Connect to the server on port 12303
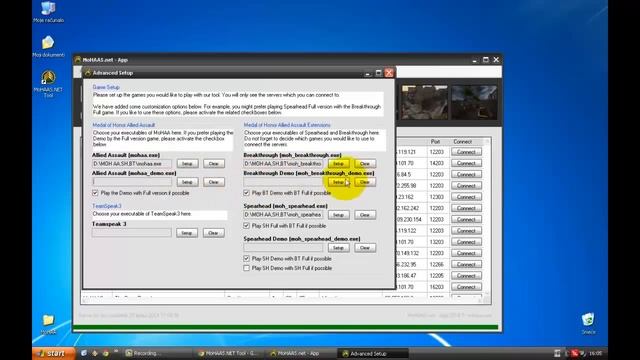The height and width of the screenshot is (360, 640). click(466, 197)
